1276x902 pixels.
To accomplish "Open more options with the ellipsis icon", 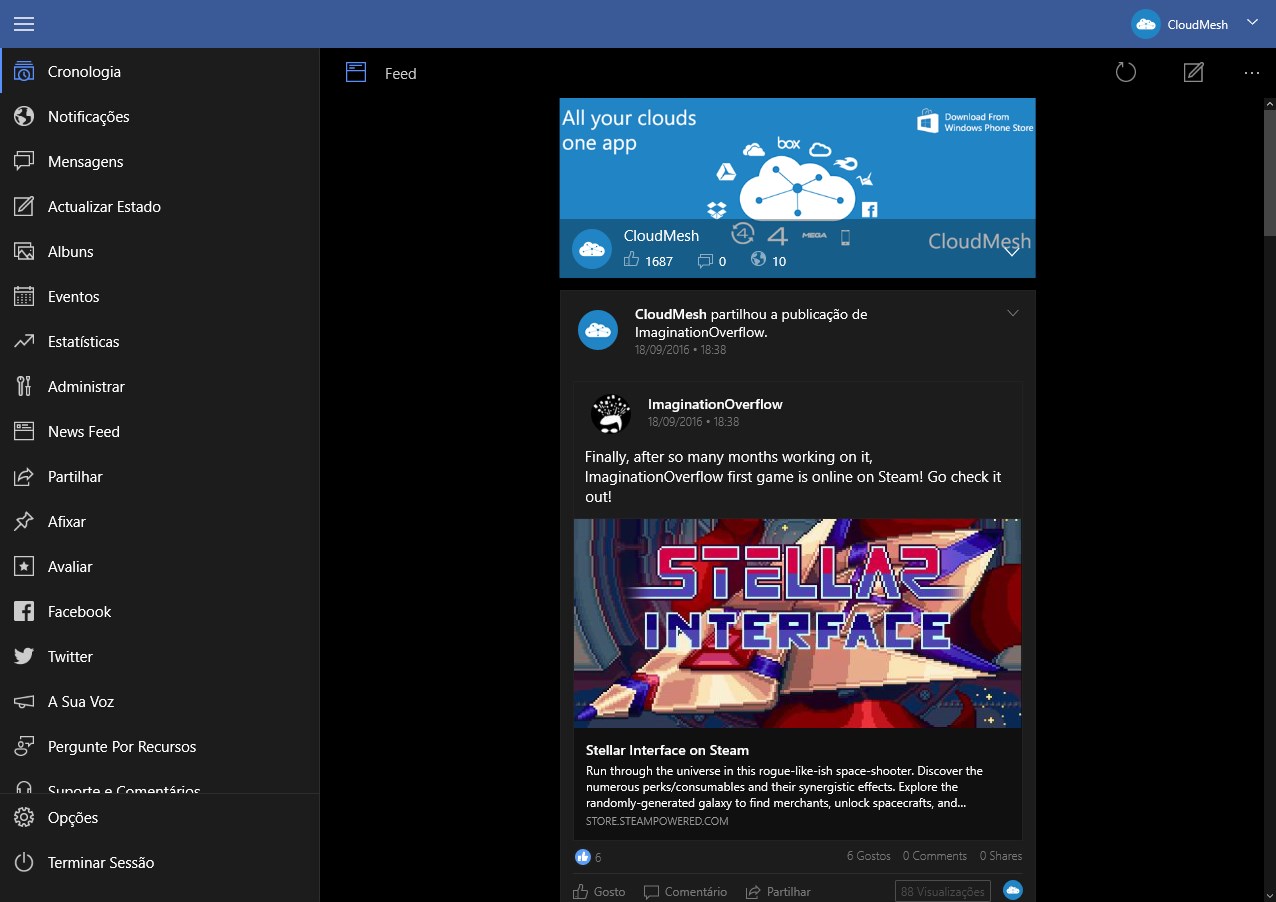I will (1251, 72).
